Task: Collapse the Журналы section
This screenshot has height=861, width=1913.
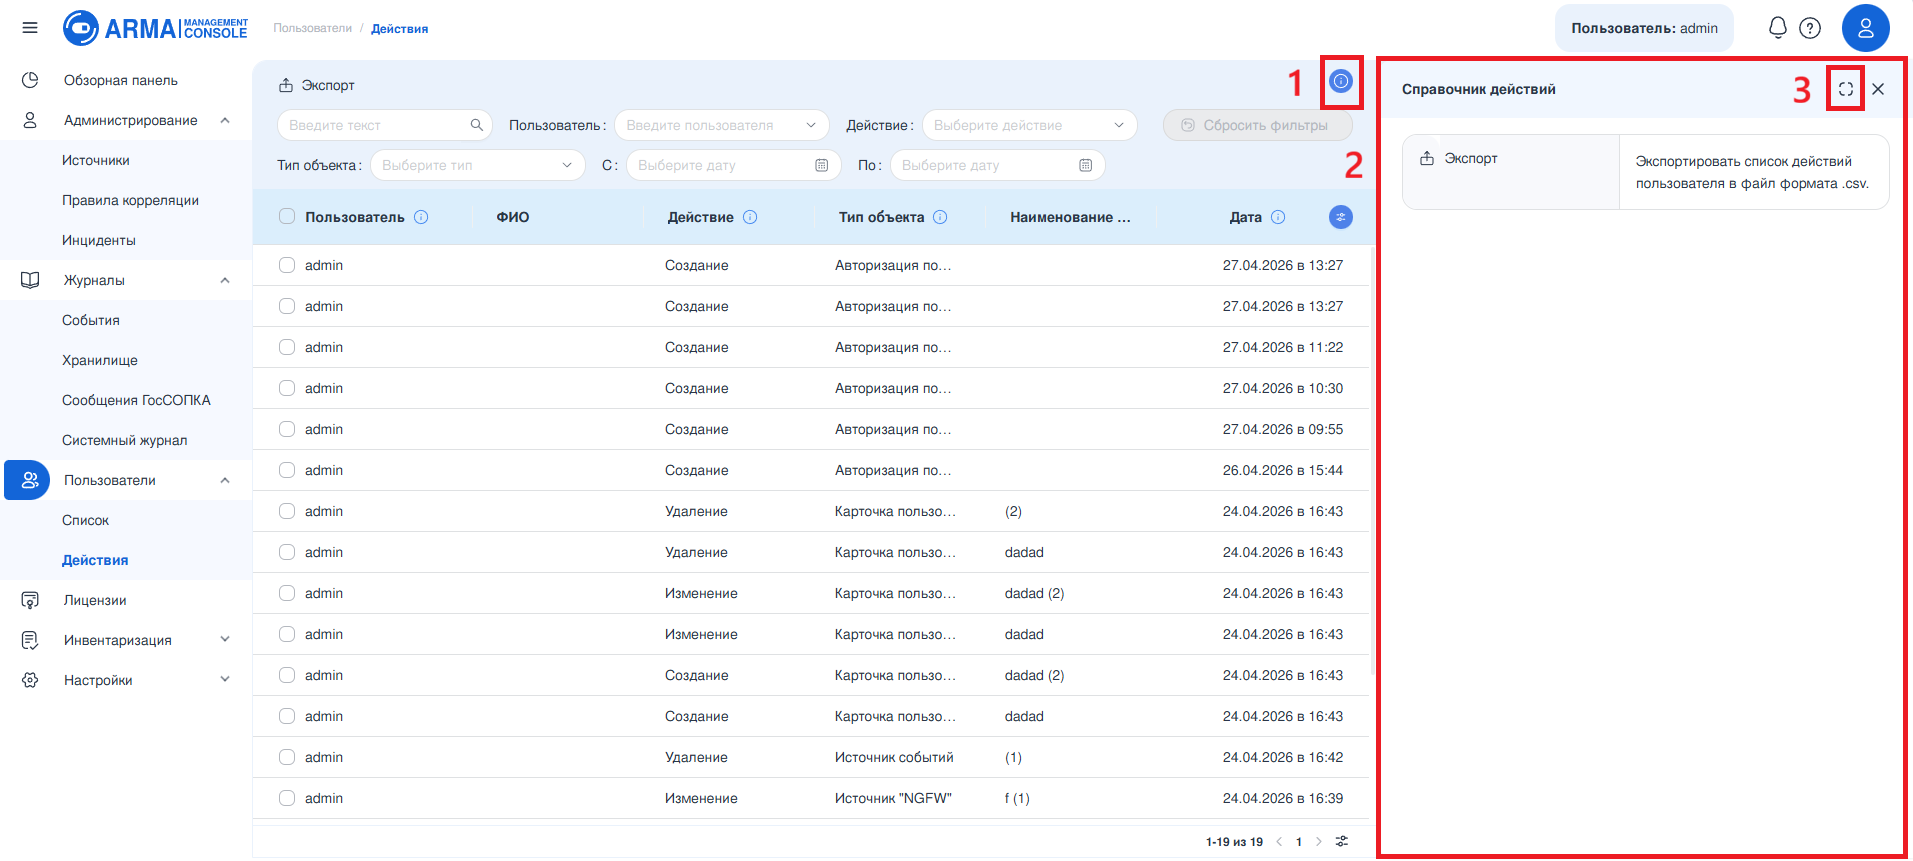Action: (x=225, y=280)
